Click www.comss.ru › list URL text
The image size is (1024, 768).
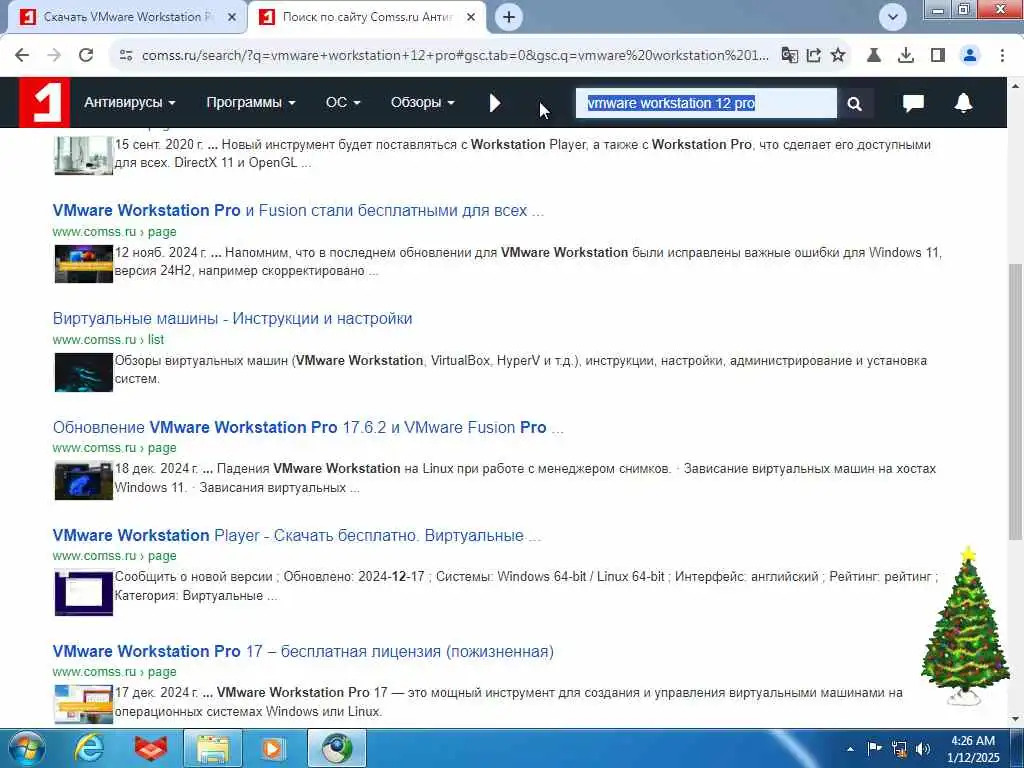tap(108, 340)
